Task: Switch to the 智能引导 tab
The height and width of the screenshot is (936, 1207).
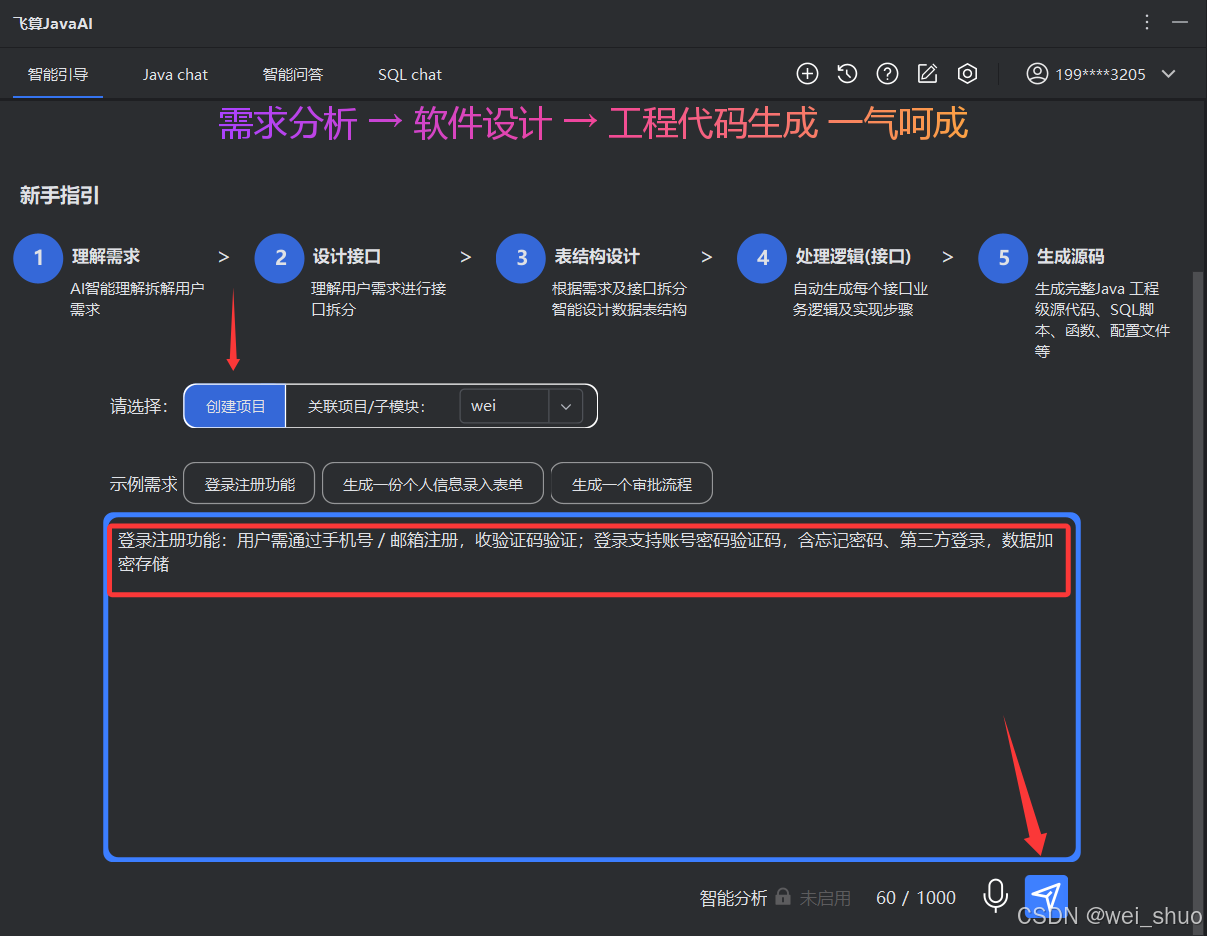Action: [x=58, y=74]
